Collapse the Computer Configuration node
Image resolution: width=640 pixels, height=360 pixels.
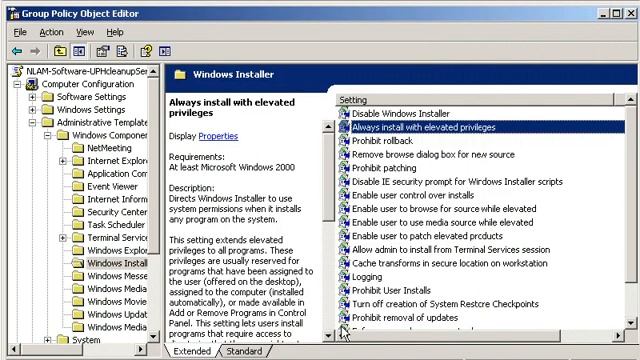coord(17,84)
